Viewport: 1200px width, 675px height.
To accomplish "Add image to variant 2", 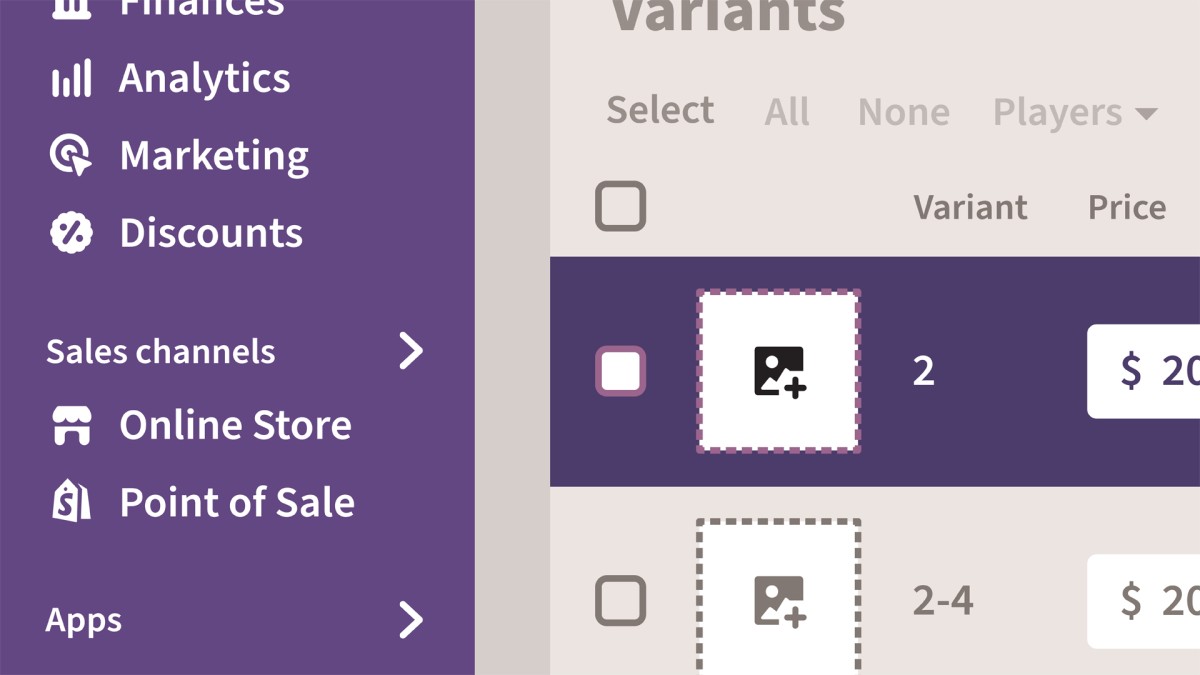I will [x=778, y=371].
